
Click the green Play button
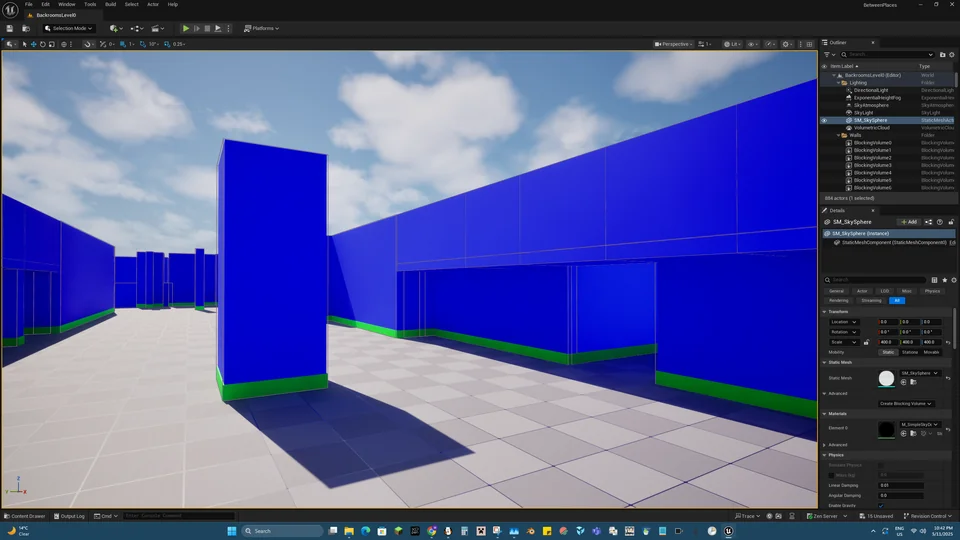[186, 28]
